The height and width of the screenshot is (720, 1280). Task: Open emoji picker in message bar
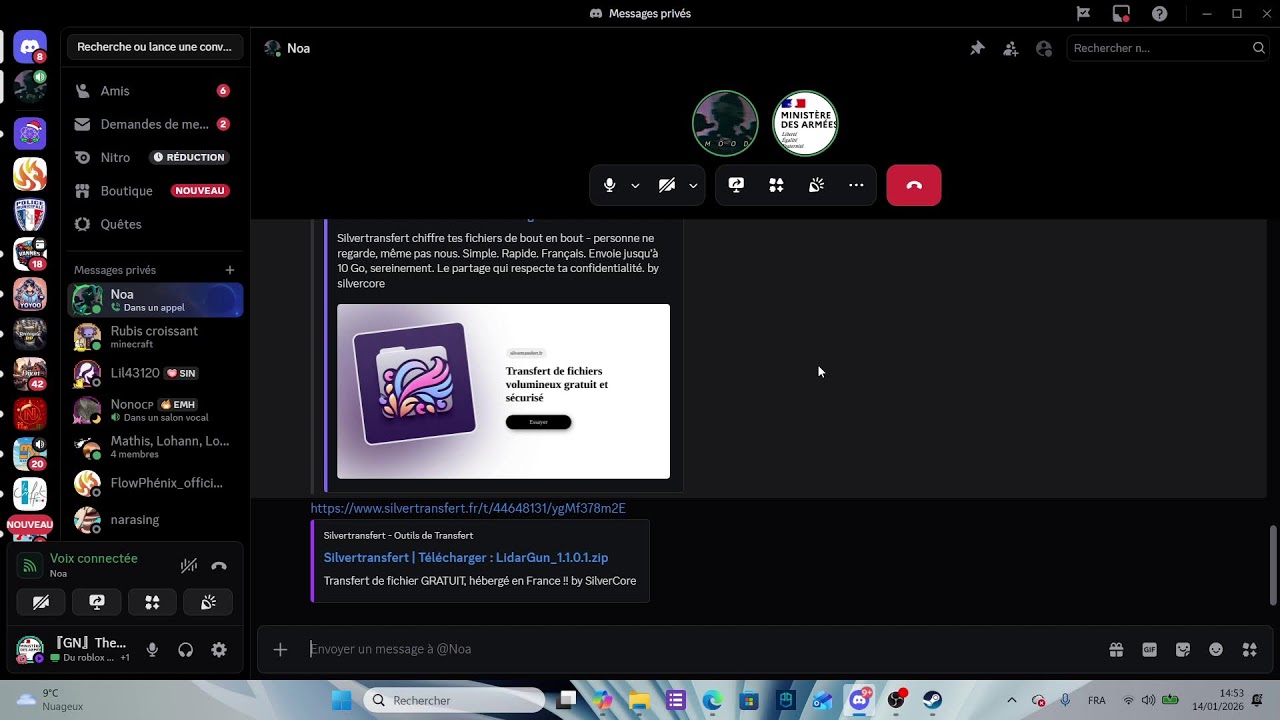coord(1216,650)
